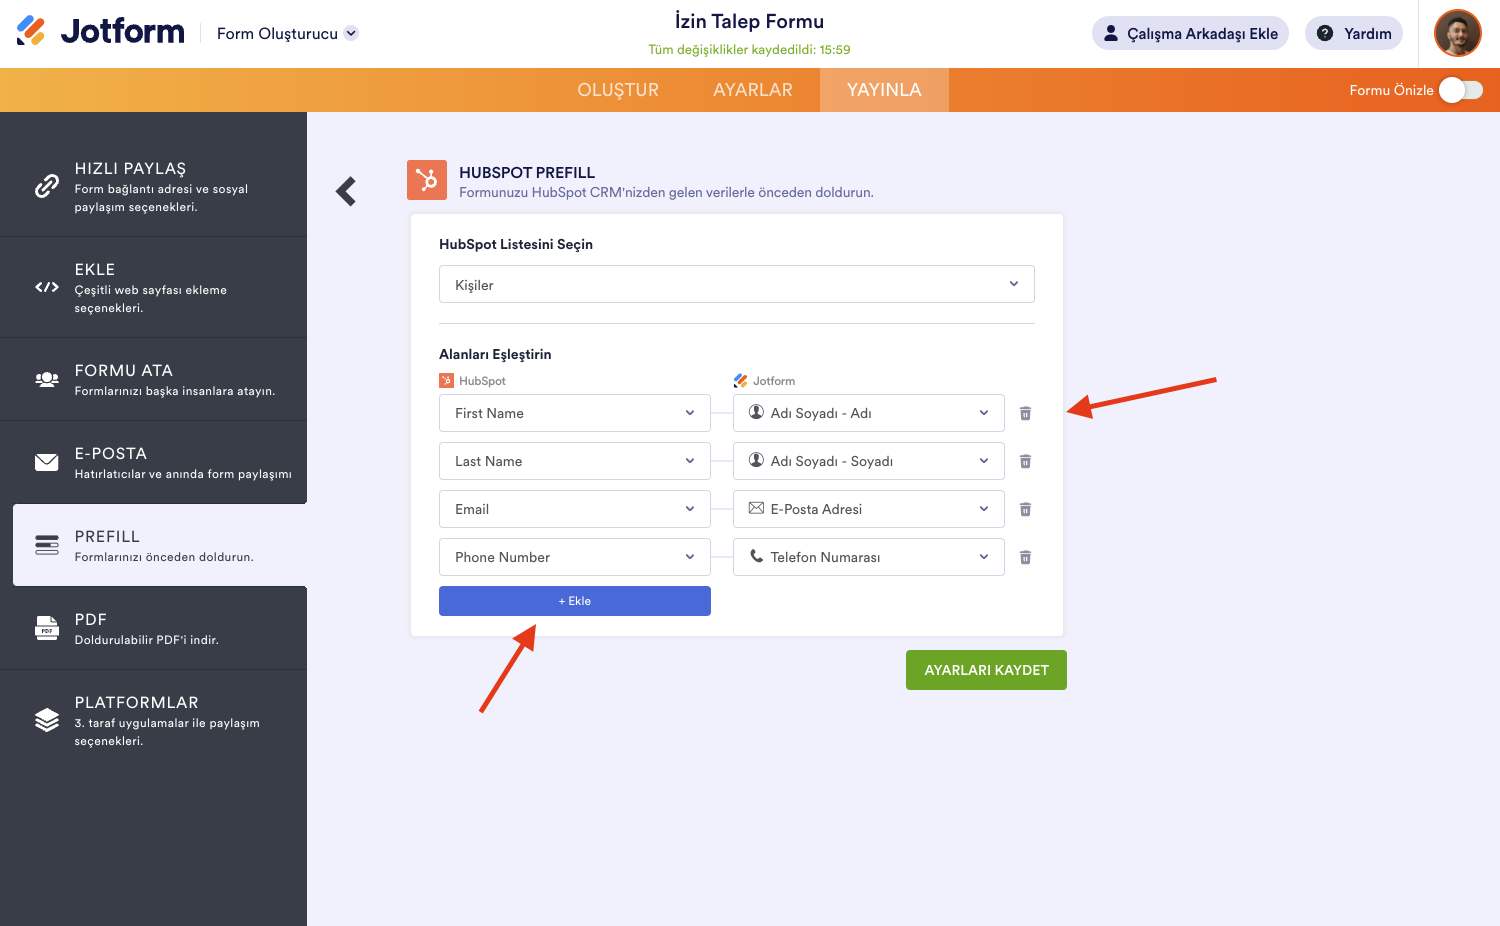The height and width of the screenshot is (926, 1500).
Task: Switch to the OLUŞTUR tab
Action: pyautogui.click(x=618, y=90)
